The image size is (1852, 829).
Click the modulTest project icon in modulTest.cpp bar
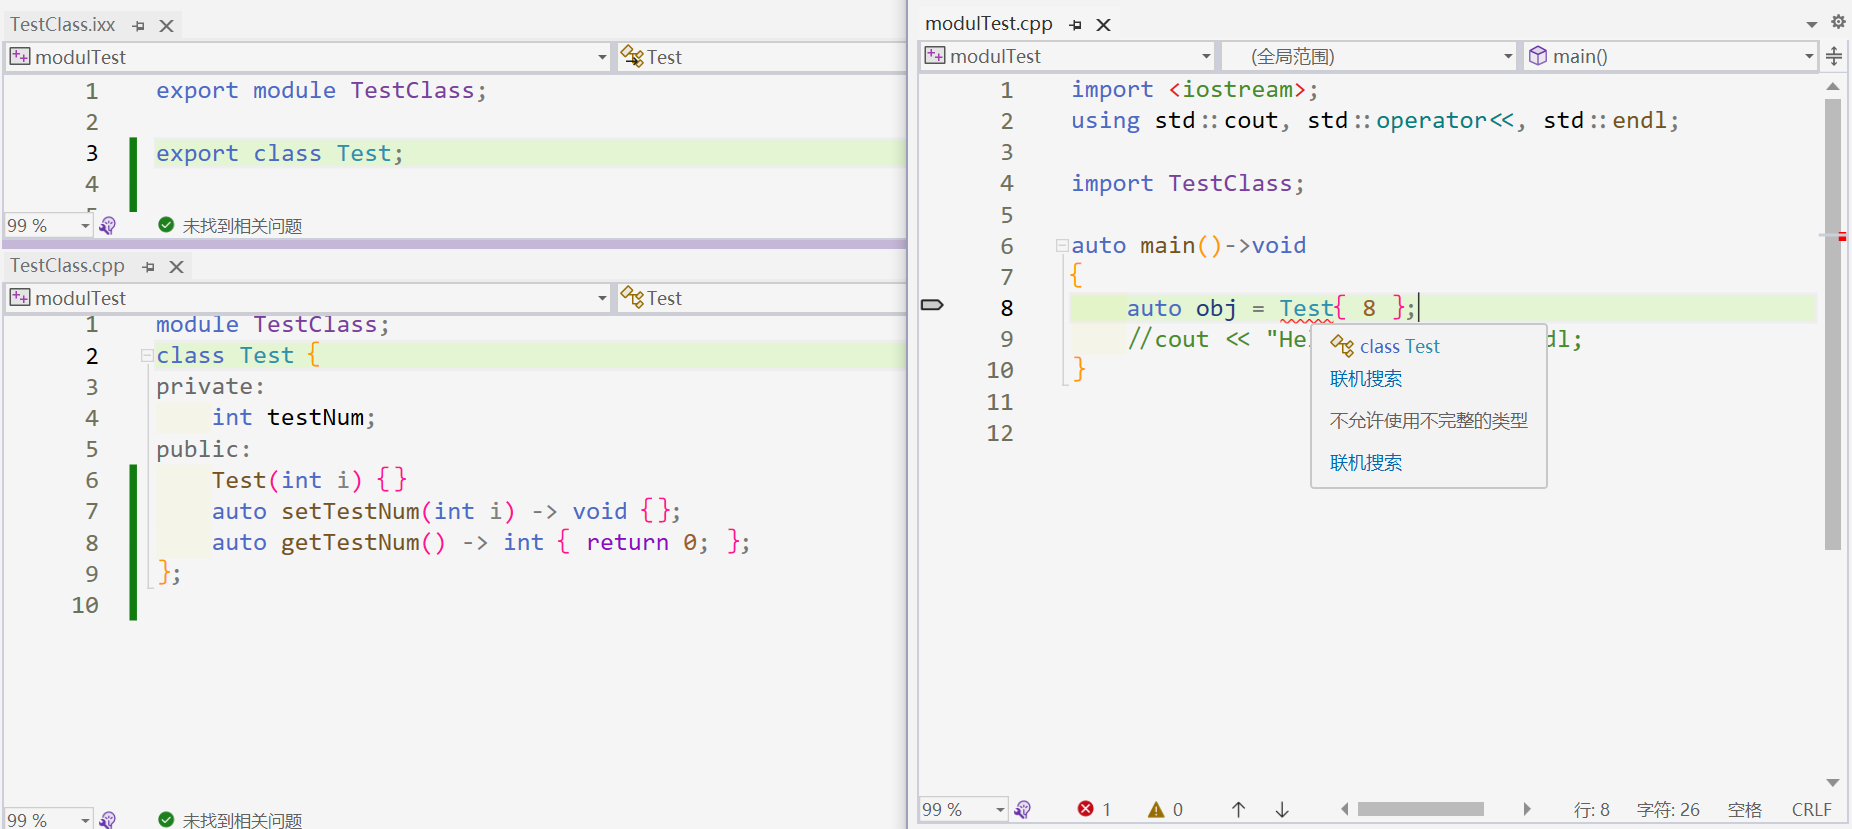tap(935, 56)
